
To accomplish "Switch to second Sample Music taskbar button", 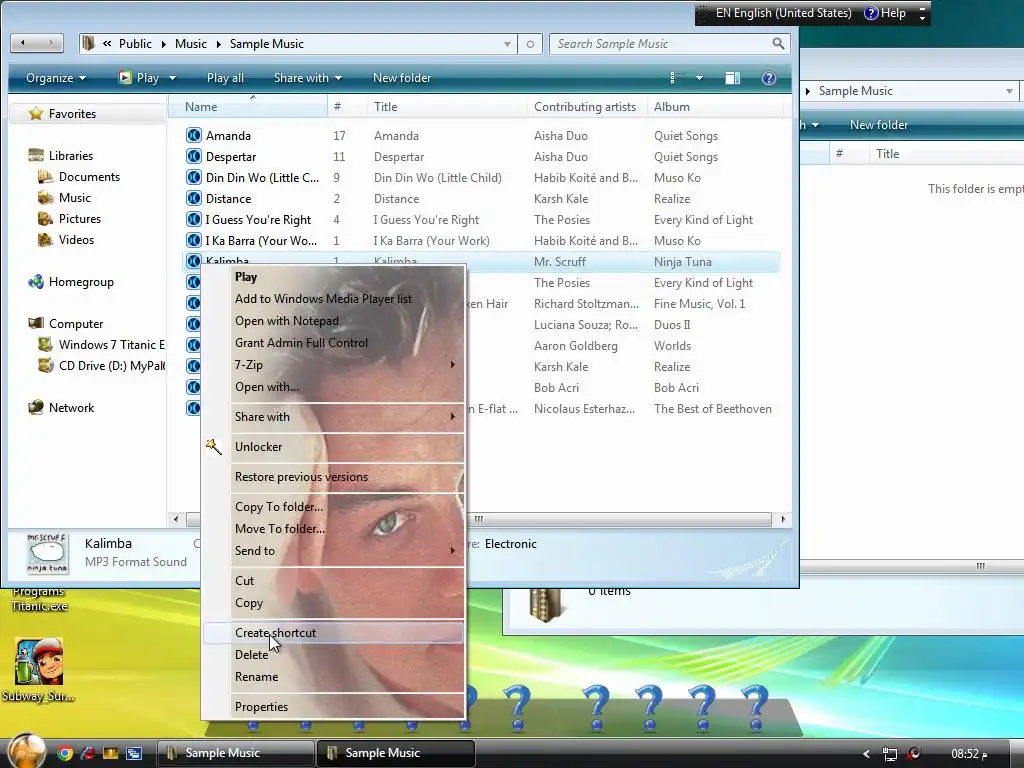I will point(396,753).
